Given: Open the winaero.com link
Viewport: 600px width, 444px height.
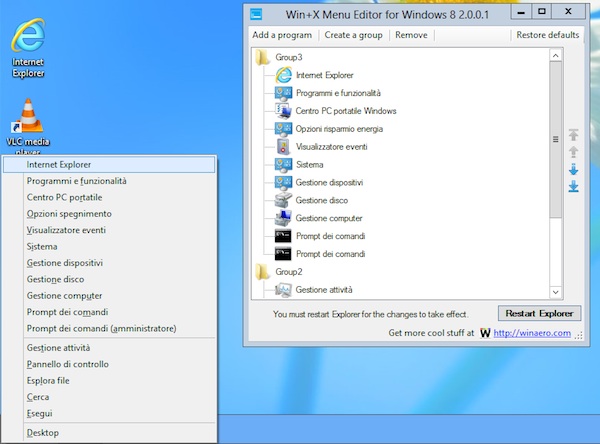Looking at the screenshot, I should (532, 333).
